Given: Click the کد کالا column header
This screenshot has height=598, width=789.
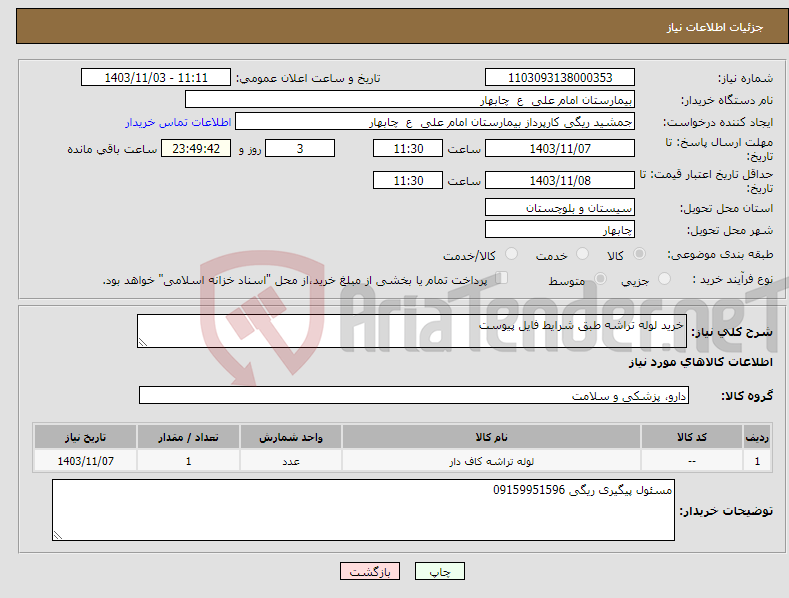Looking at the screenshot, I should (692, 437).
